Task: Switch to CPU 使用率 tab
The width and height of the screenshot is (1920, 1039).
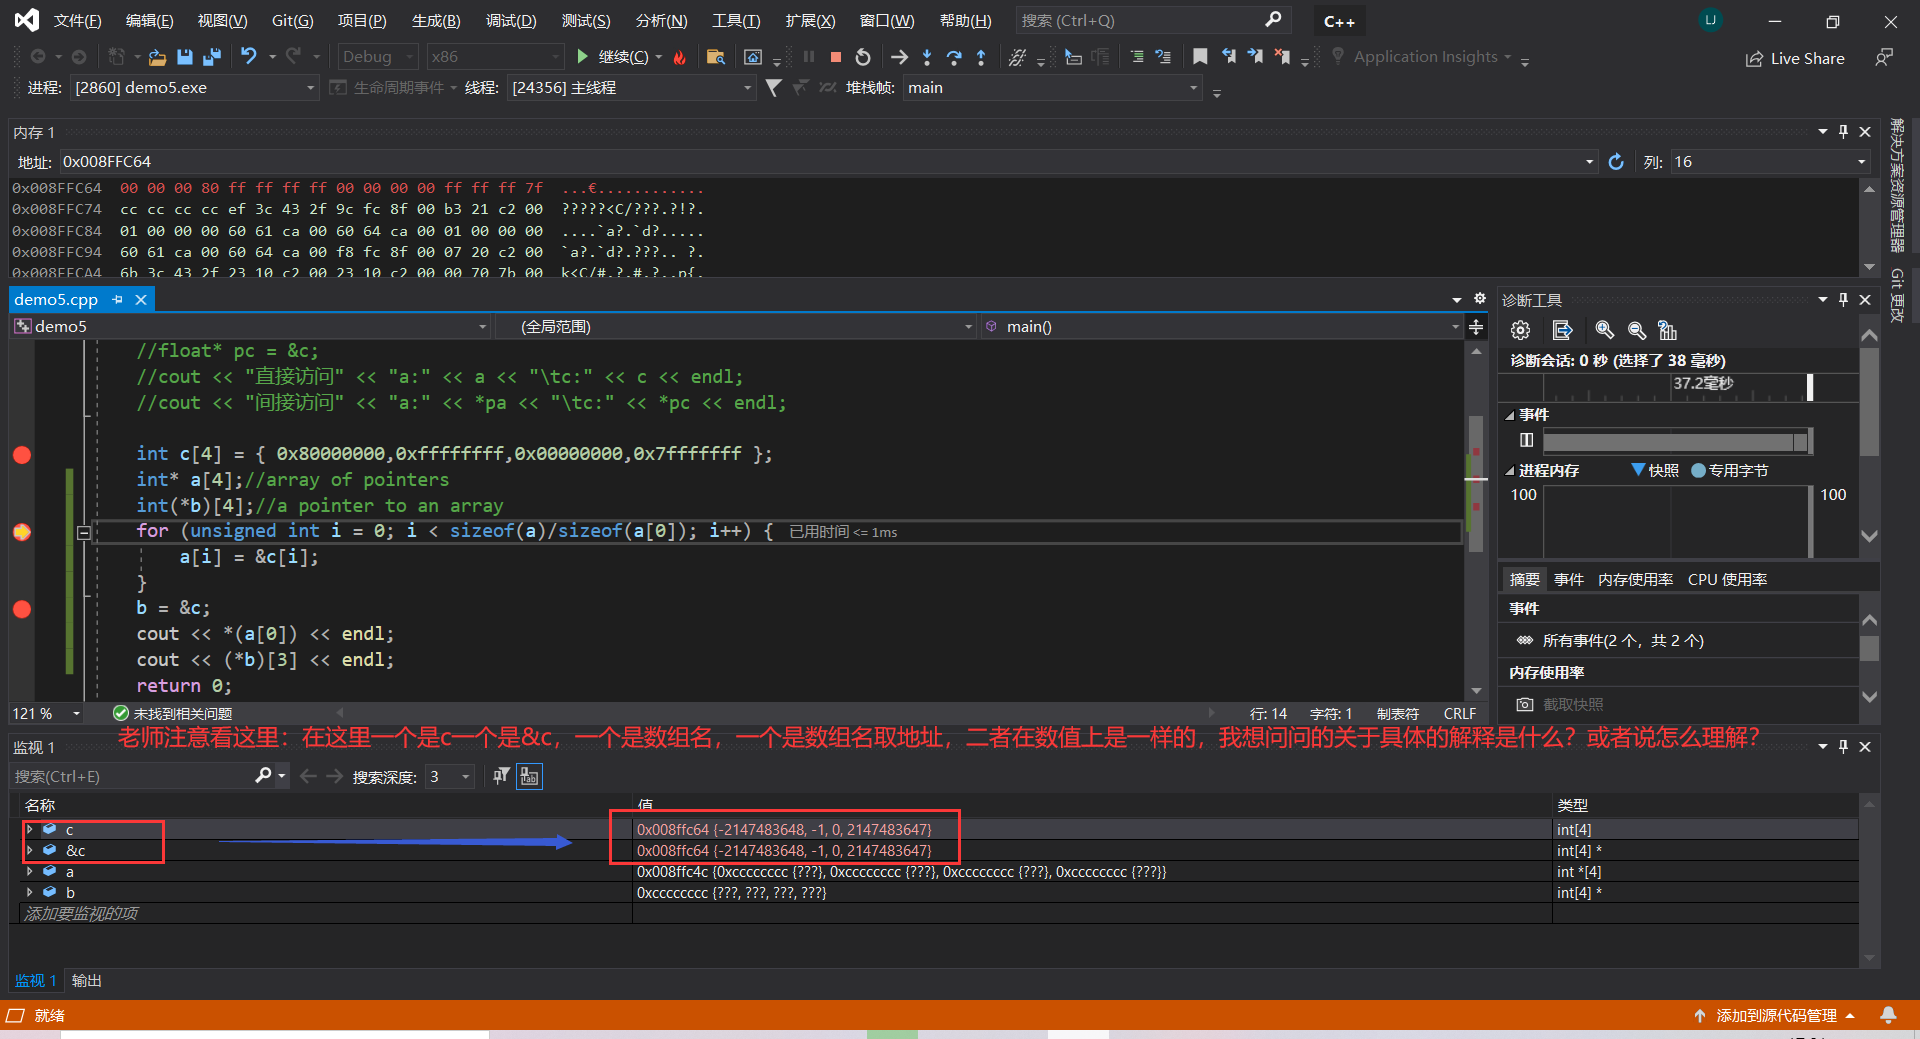Action: [x=1727, y=580]
